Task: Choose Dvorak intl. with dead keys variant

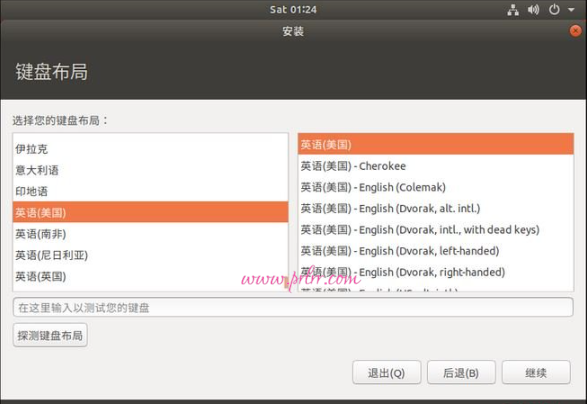Action: pyautogui.click(x=436, y=230)
